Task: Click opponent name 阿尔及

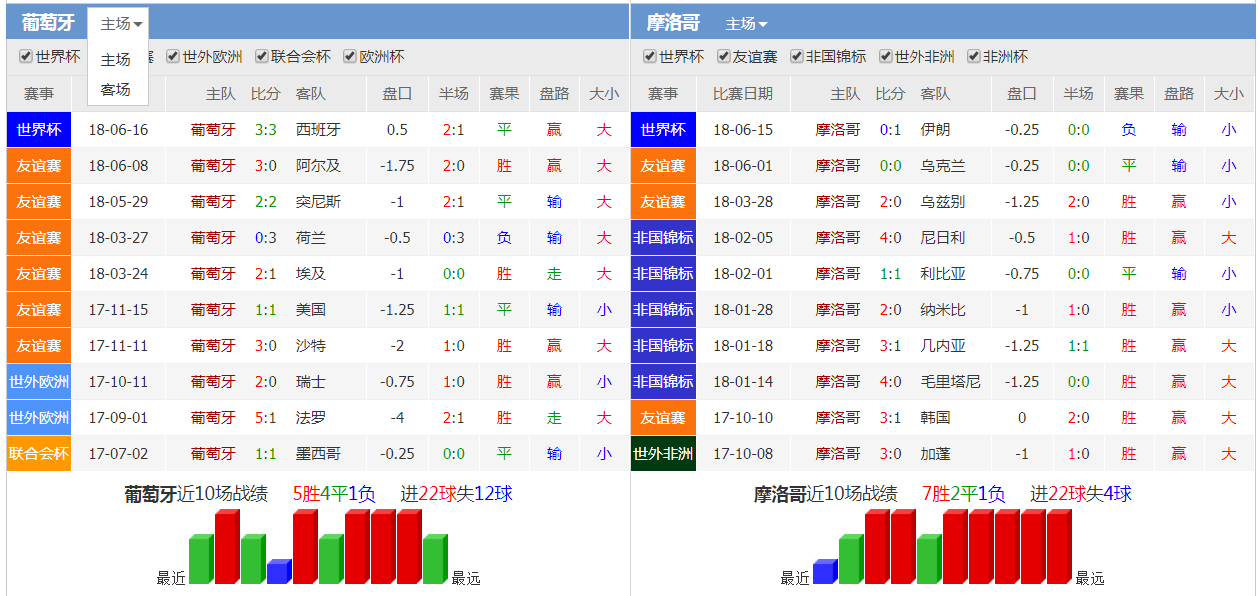Action: [x=319, y=166]
